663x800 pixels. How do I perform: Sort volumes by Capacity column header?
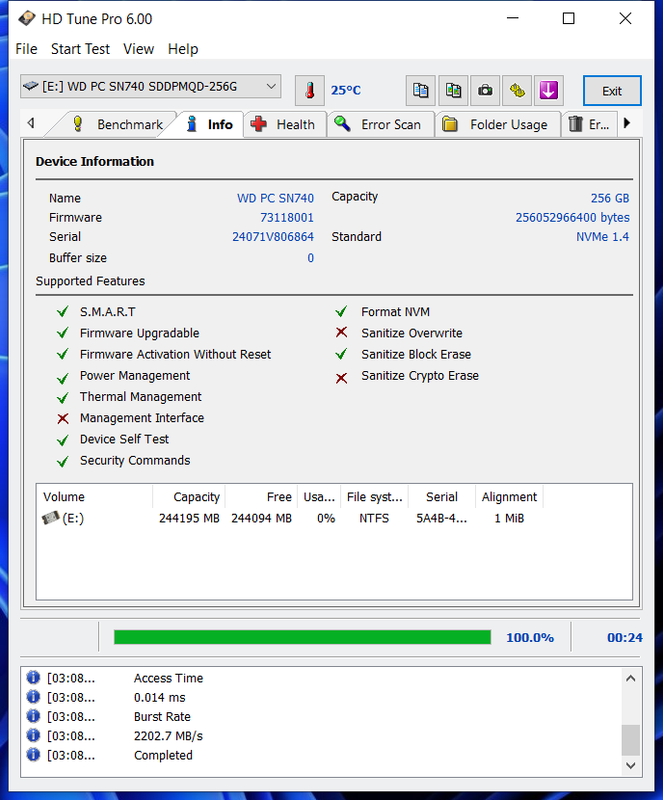click(189, 496)
